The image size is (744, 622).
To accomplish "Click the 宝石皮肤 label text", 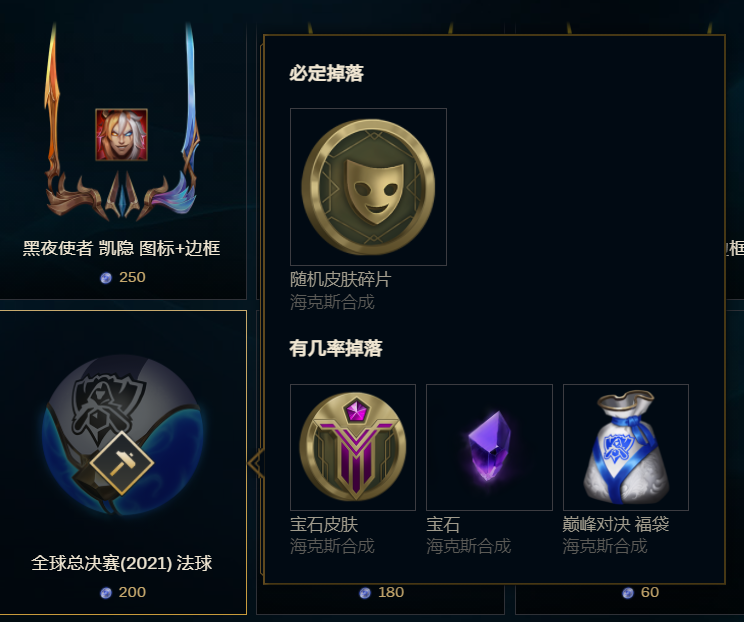I will tap(324, 524).
